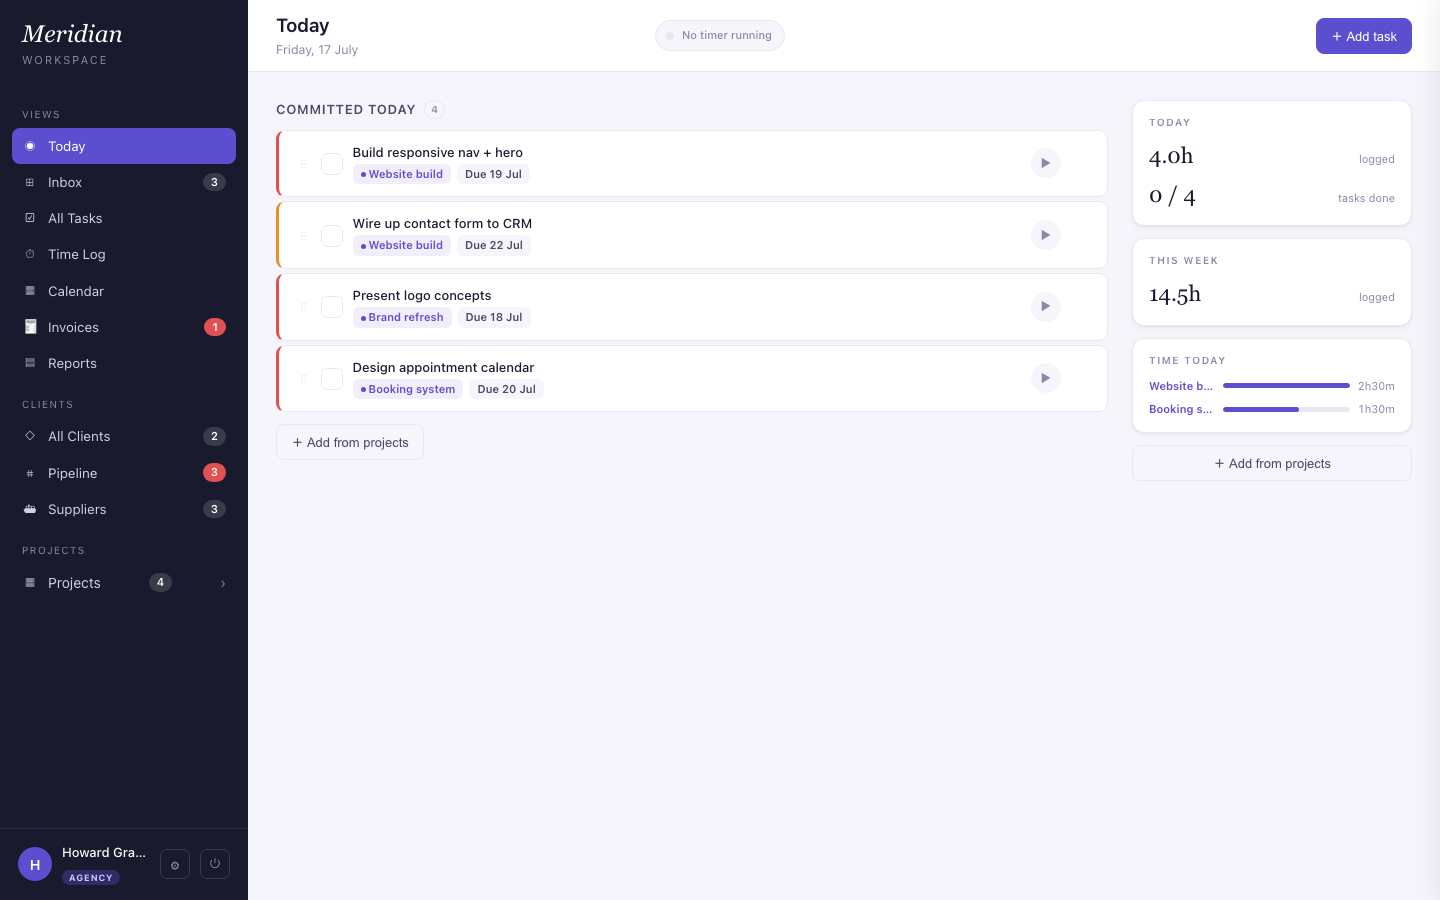Click the Add task button
1440x900 pixels.
tap(1364, 36)
